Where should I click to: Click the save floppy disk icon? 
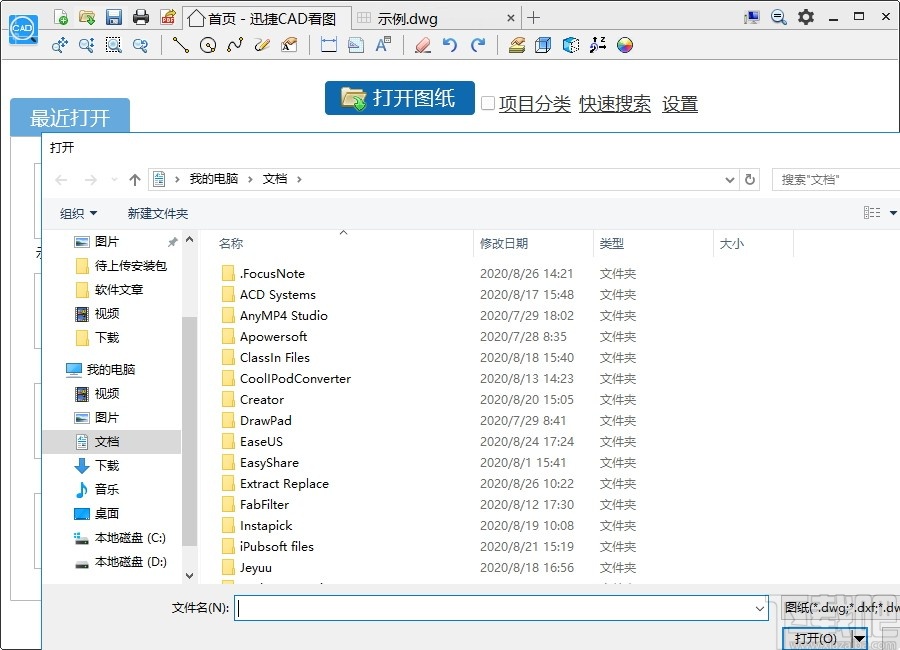click(x=114, y=17)
